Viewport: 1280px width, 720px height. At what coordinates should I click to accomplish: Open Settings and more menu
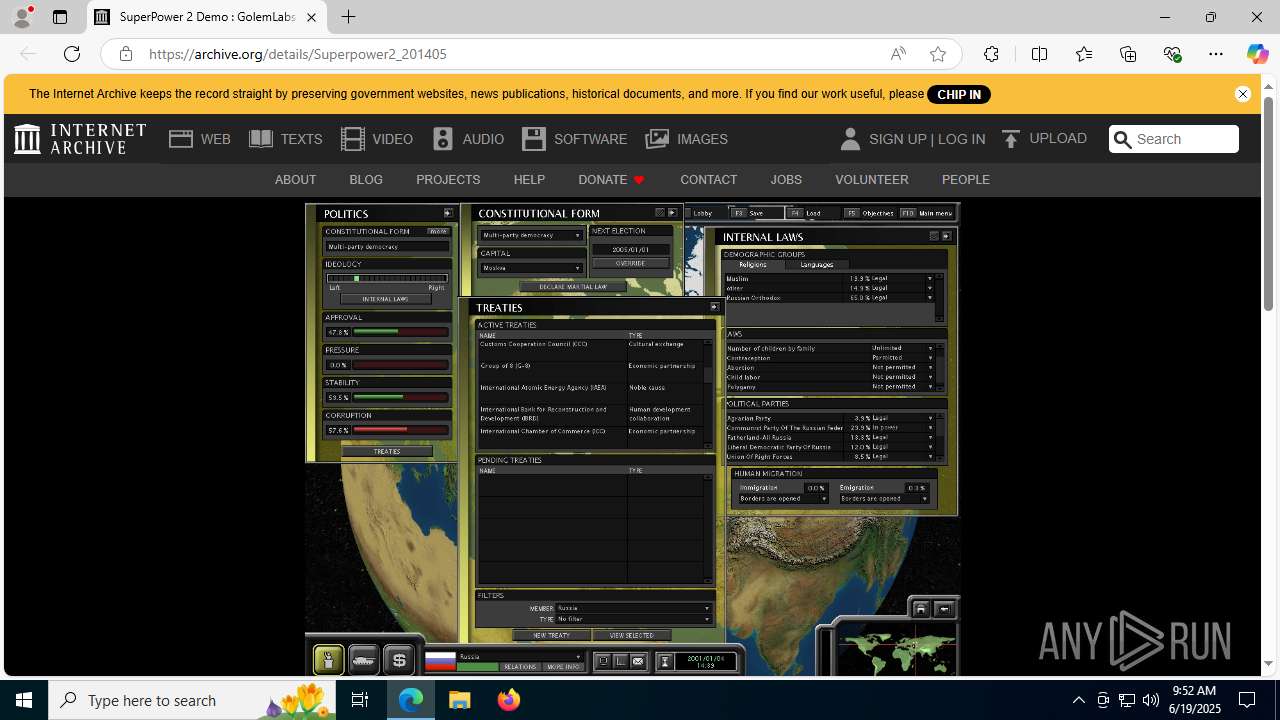[1216, 54]
